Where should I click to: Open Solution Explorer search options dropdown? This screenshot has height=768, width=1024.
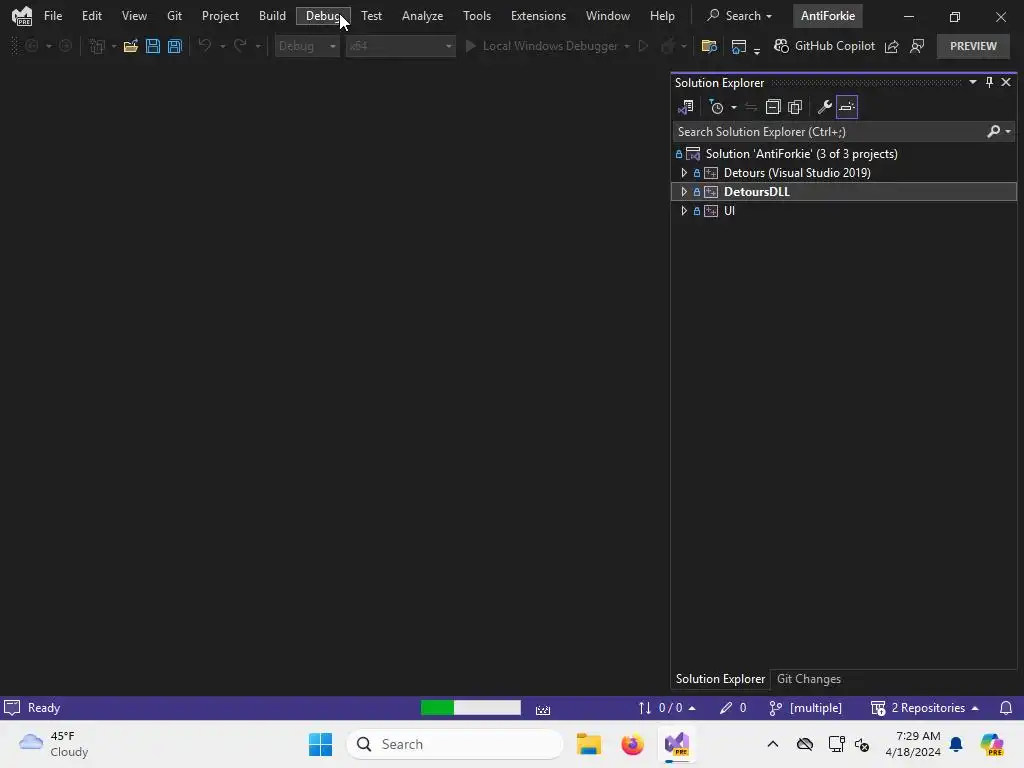[x=1008, y=132]
